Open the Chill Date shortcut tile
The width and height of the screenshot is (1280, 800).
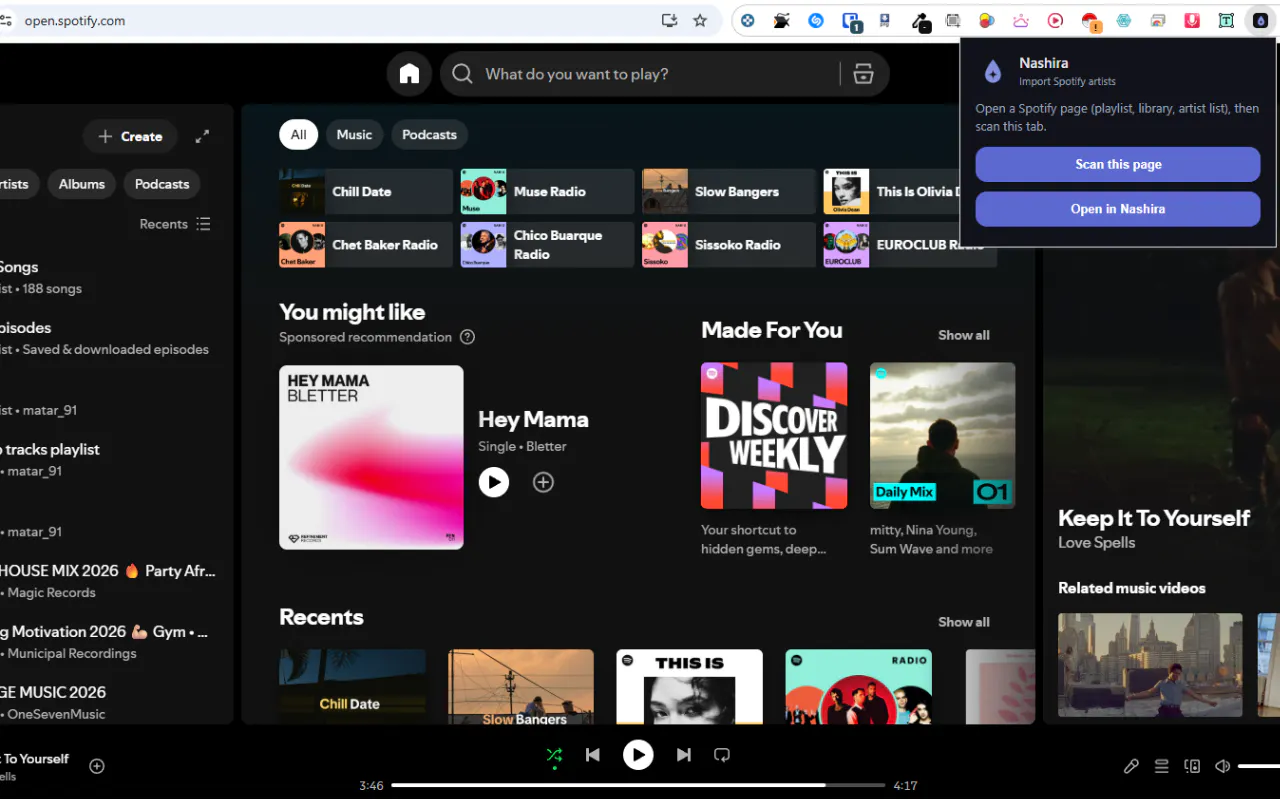(366, 191)
